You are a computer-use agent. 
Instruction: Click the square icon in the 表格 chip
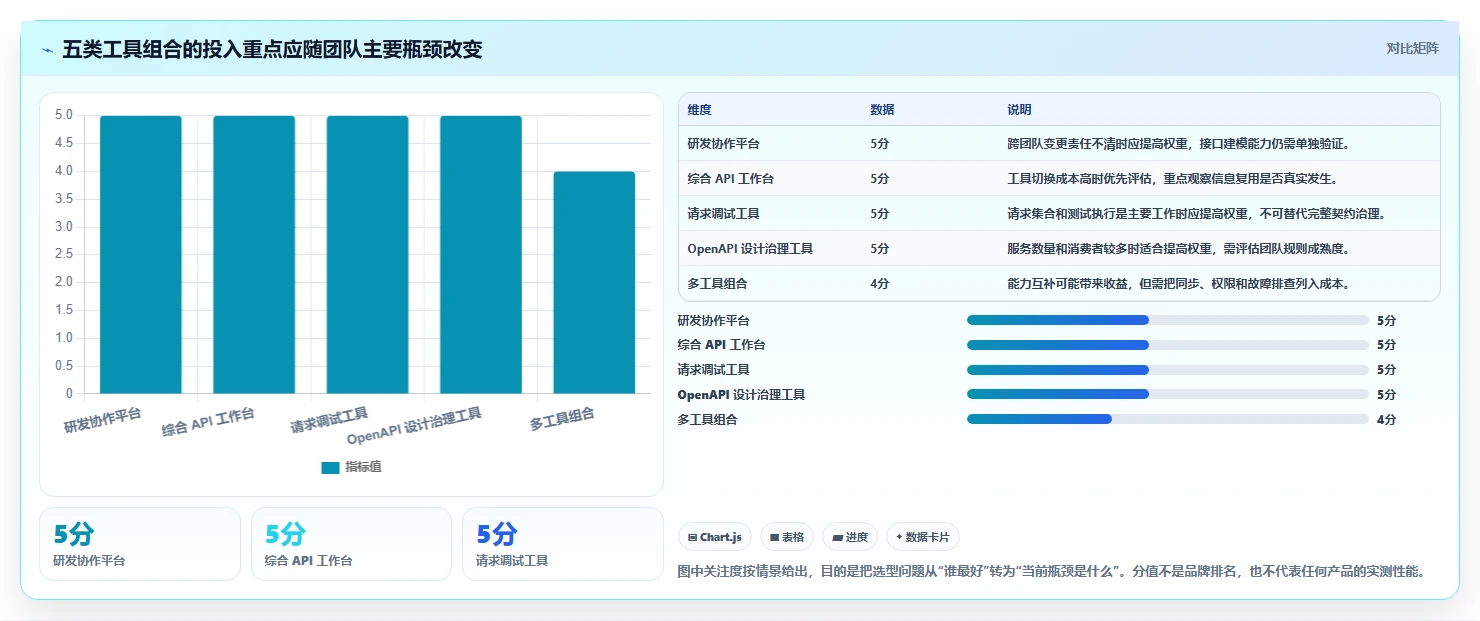[x=774, y=537]
